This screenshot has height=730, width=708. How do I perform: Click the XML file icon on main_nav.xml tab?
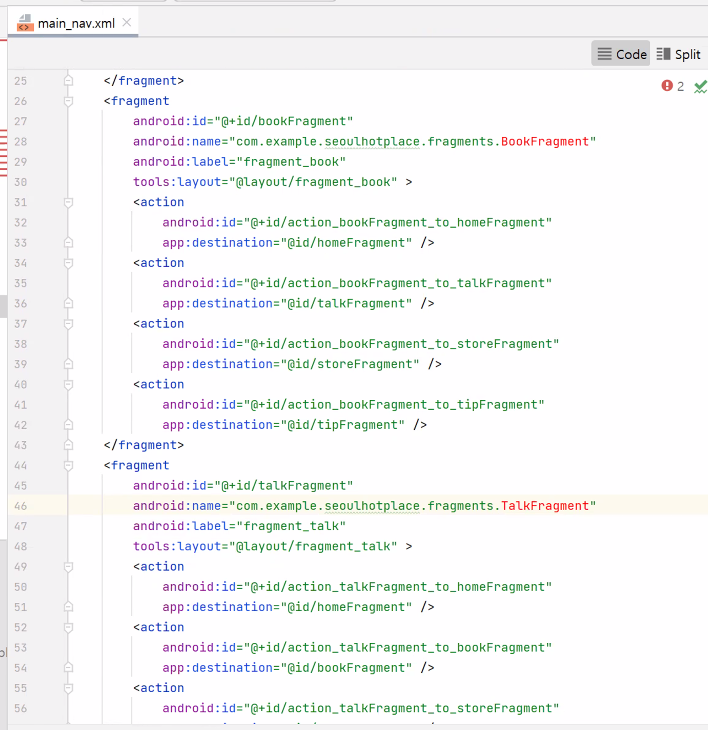pyautogui.click(x=25, y=23)
